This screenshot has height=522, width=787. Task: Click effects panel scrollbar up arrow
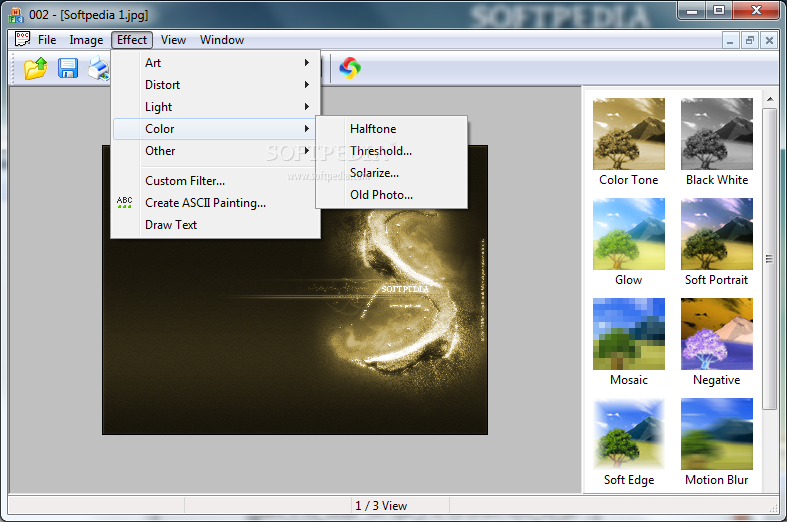[769, 99]
